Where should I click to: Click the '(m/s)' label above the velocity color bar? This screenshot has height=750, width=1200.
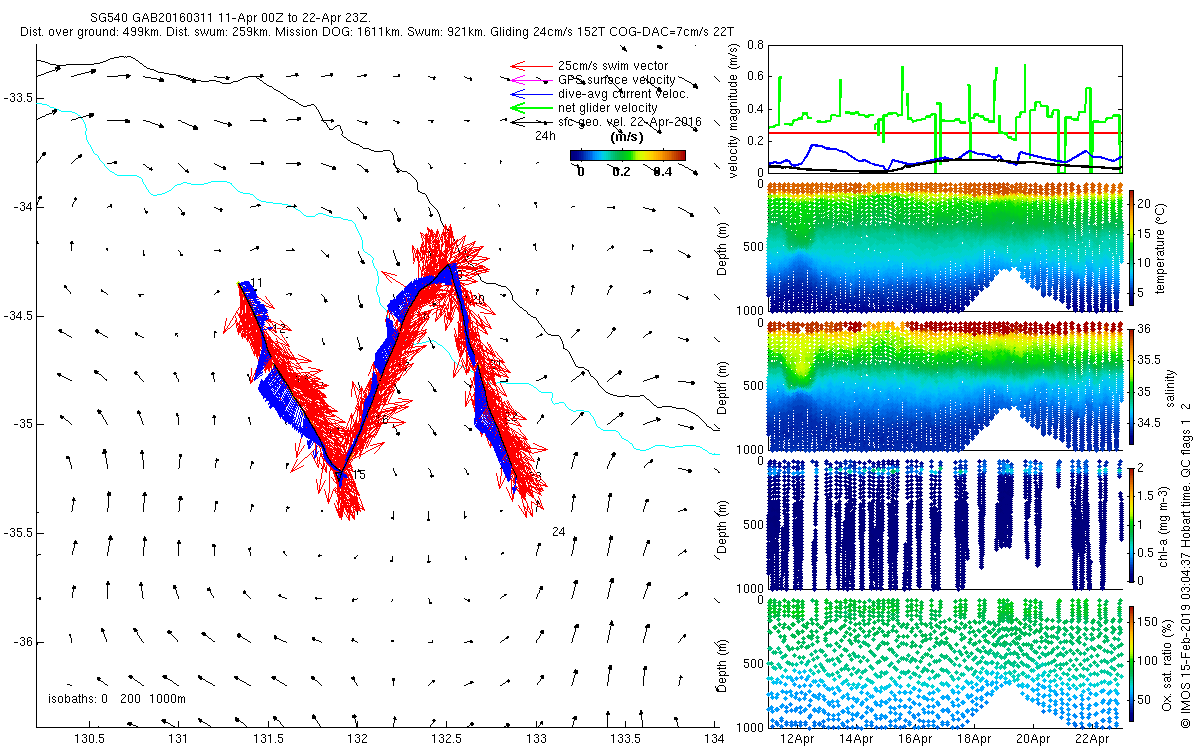(626, 138)
